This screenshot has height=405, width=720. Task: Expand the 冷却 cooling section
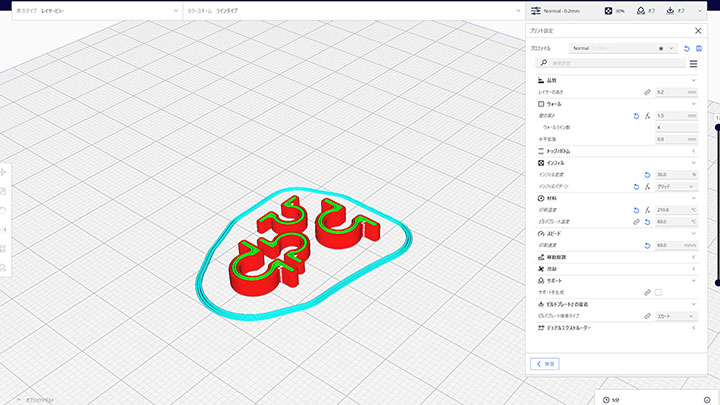pos(693,269)
